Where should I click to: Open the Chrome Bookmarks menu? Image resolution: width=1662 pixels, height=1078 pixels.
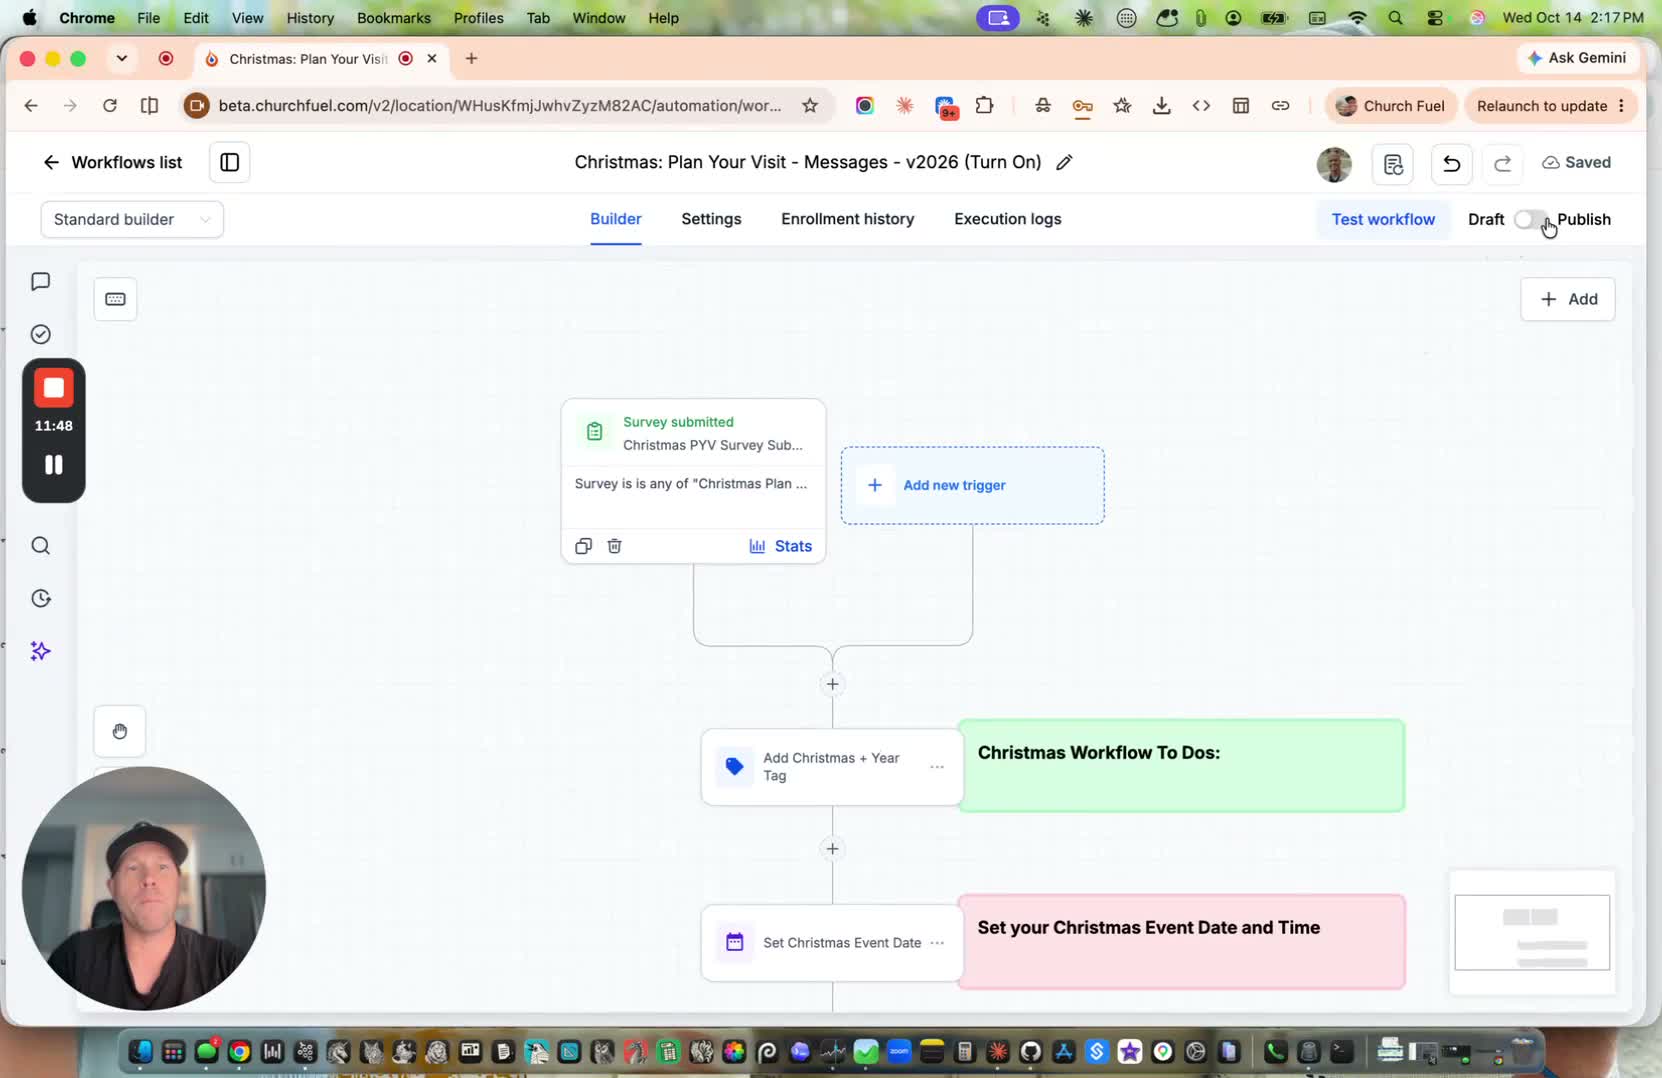tap(394, 18)
